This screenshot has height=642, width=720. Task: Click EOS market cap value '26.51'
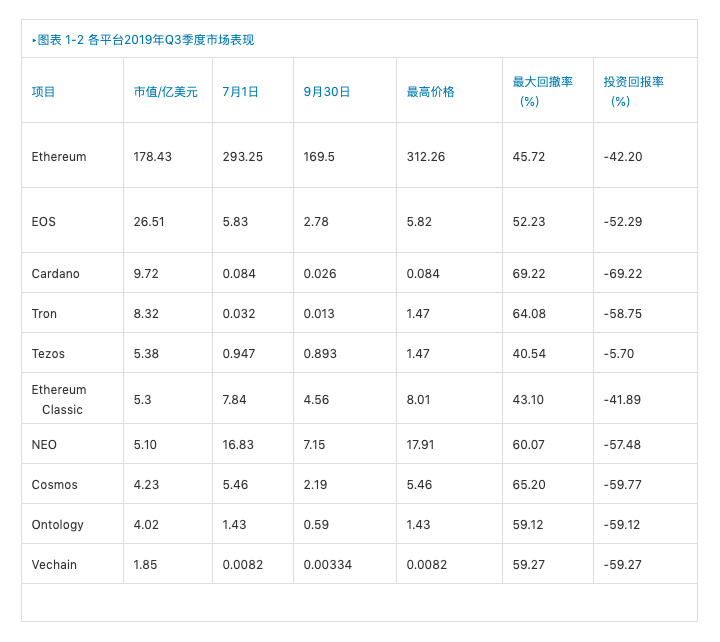(149, 222)
